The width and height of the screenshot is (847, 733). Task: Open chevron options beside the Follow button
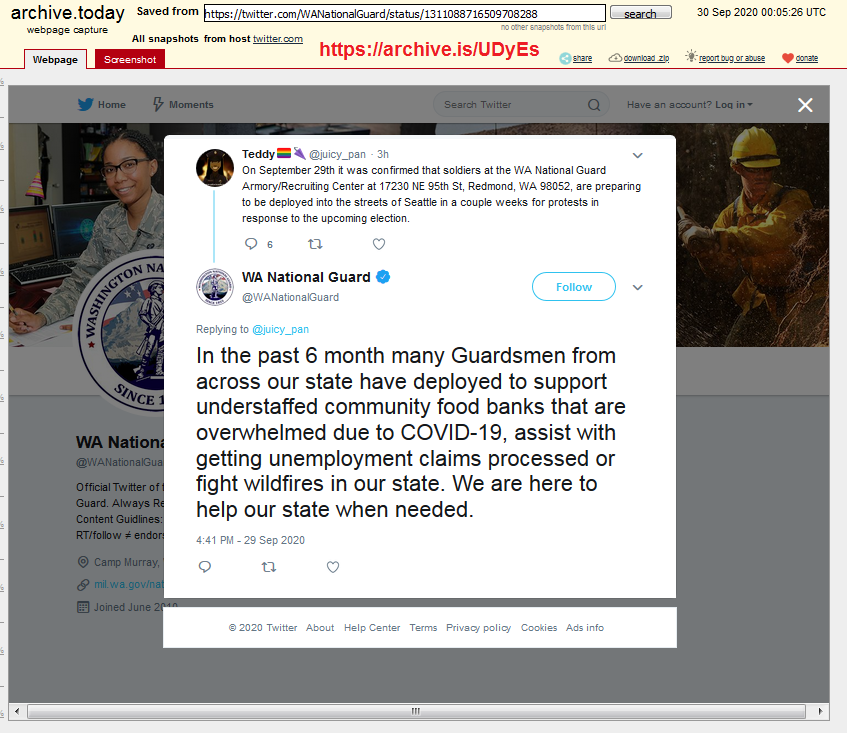click(637, 287)
